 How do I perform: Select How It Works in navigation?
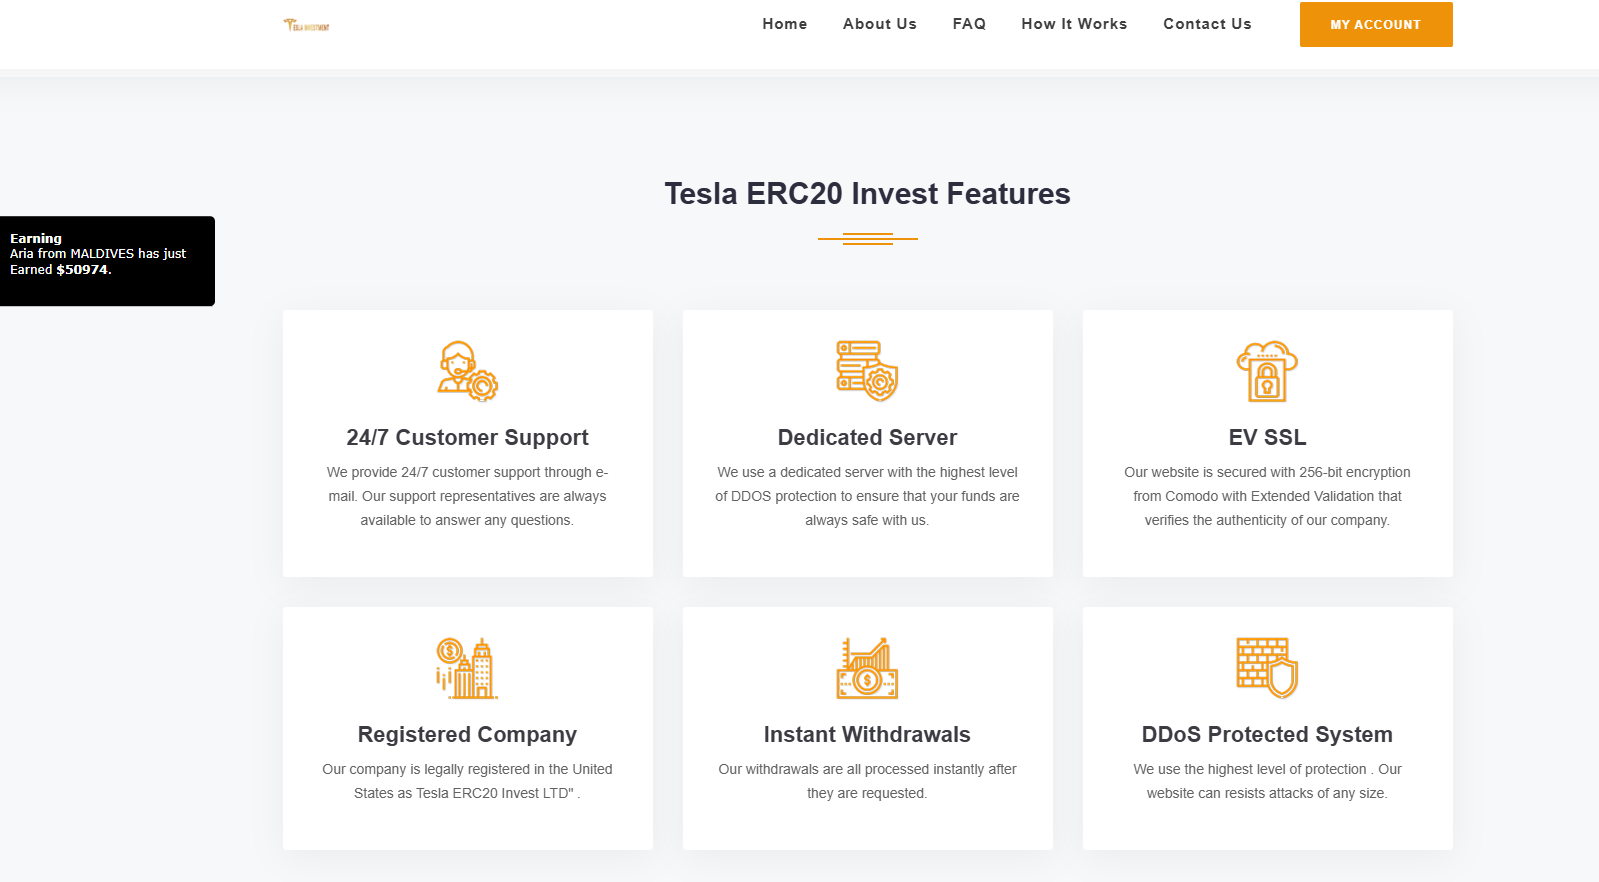1074,24
